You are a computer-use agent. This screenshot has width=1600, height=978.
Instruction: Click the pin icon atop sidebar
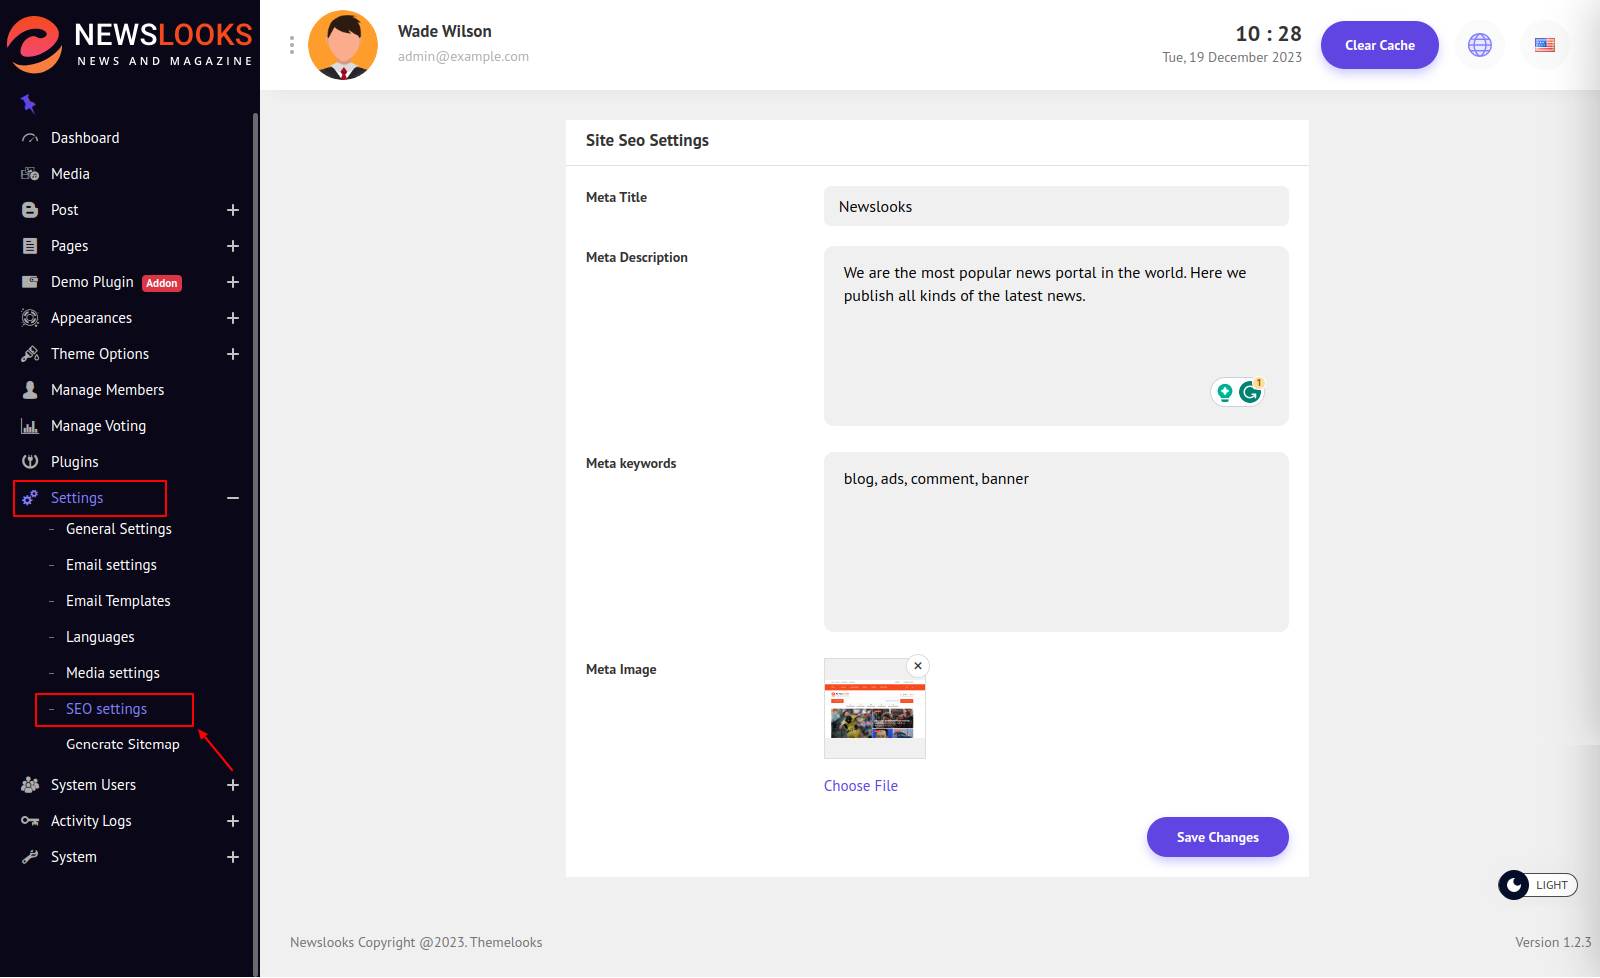(28, 103)
